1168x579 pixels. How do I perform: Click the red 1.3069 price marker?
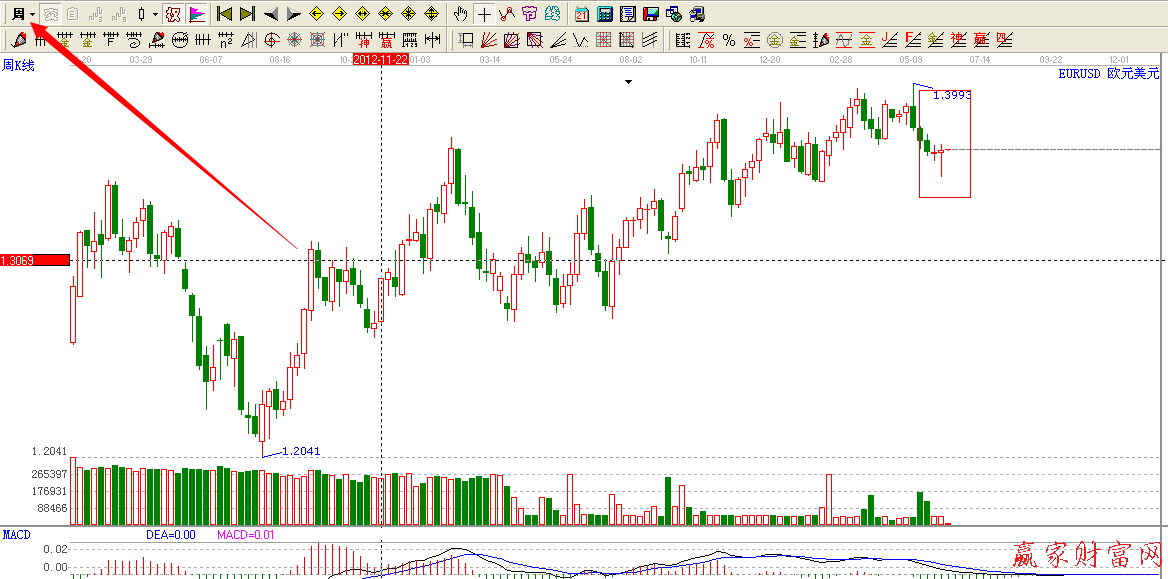click(35, 260)
